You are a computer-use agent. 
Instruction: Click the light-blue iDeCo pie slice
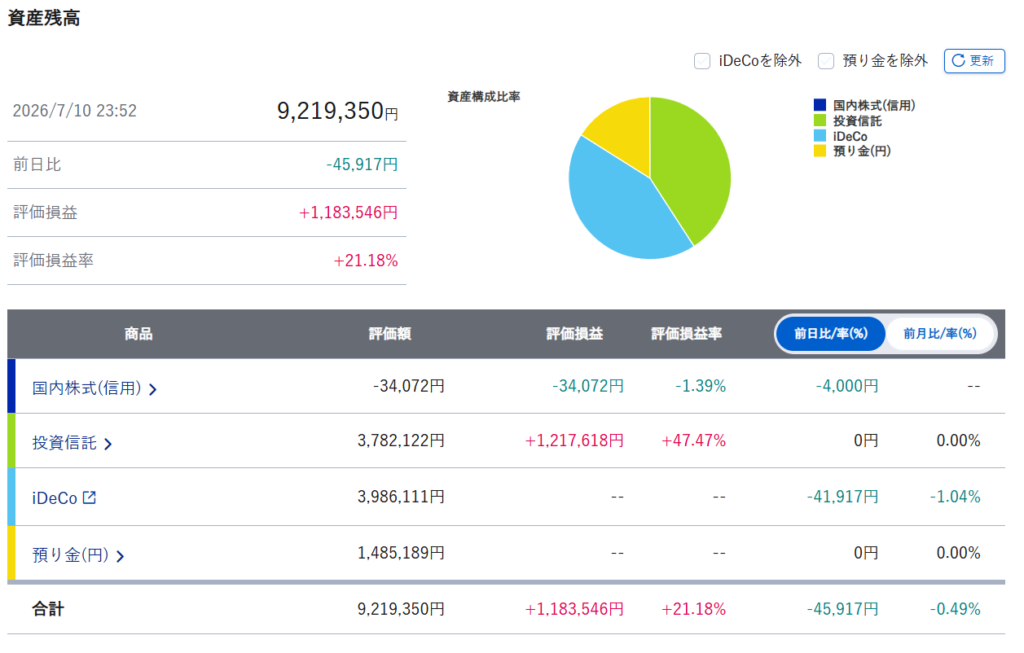620,209
